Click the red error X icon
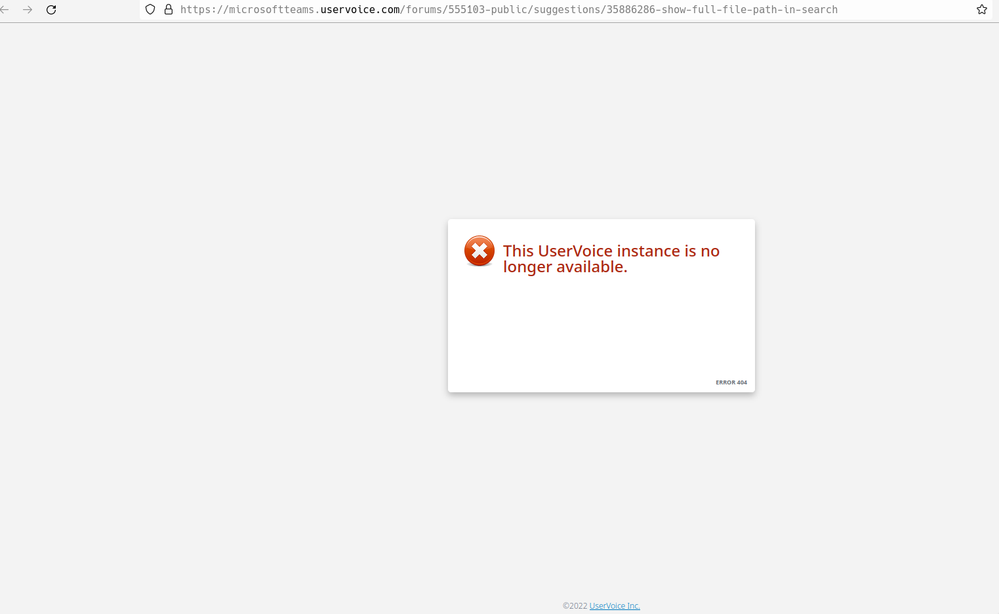999x614 pixels. (479, 251)
